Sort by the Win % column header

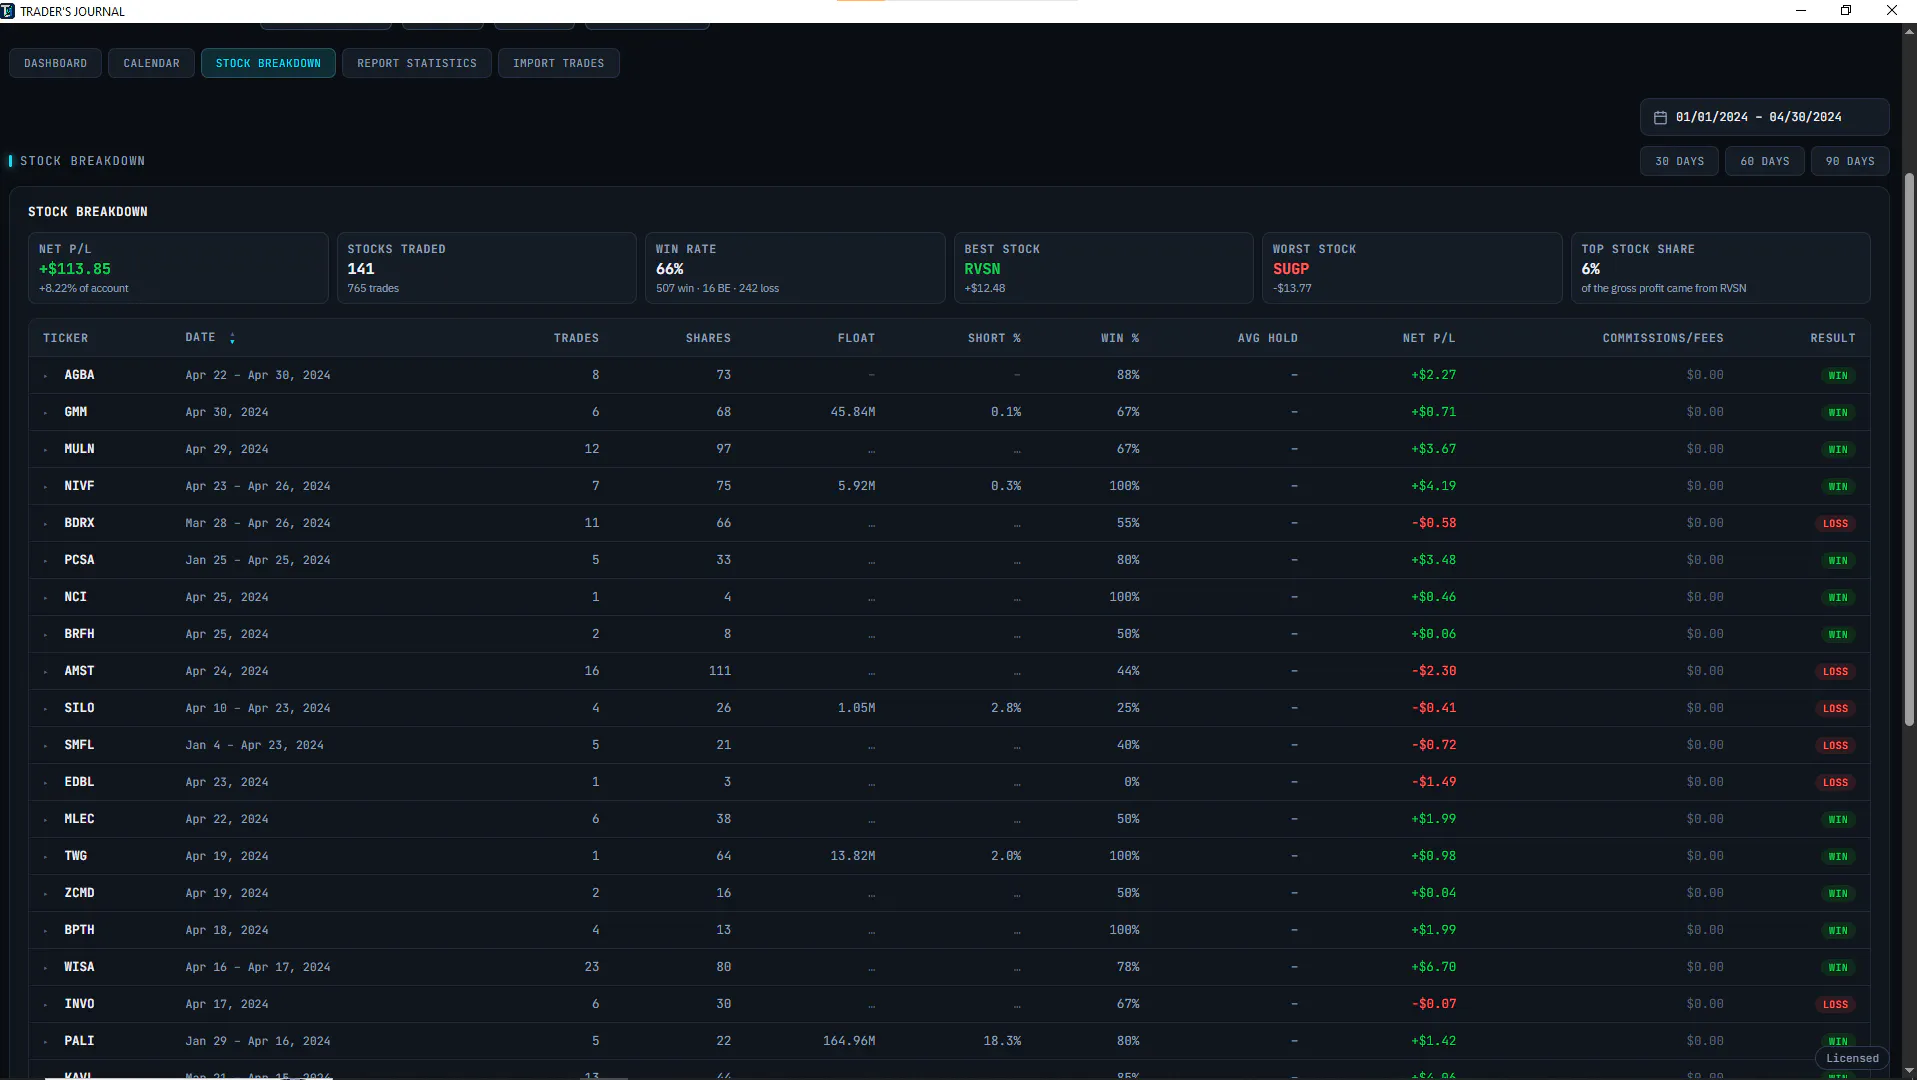click(x=1120, y=338)
